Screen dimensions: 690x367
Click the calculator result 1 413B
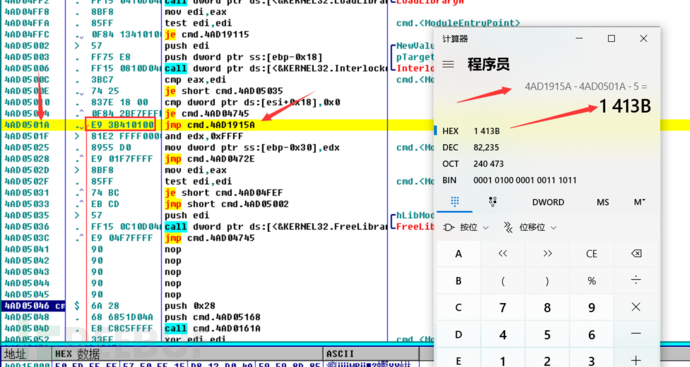tap(625, 106)
